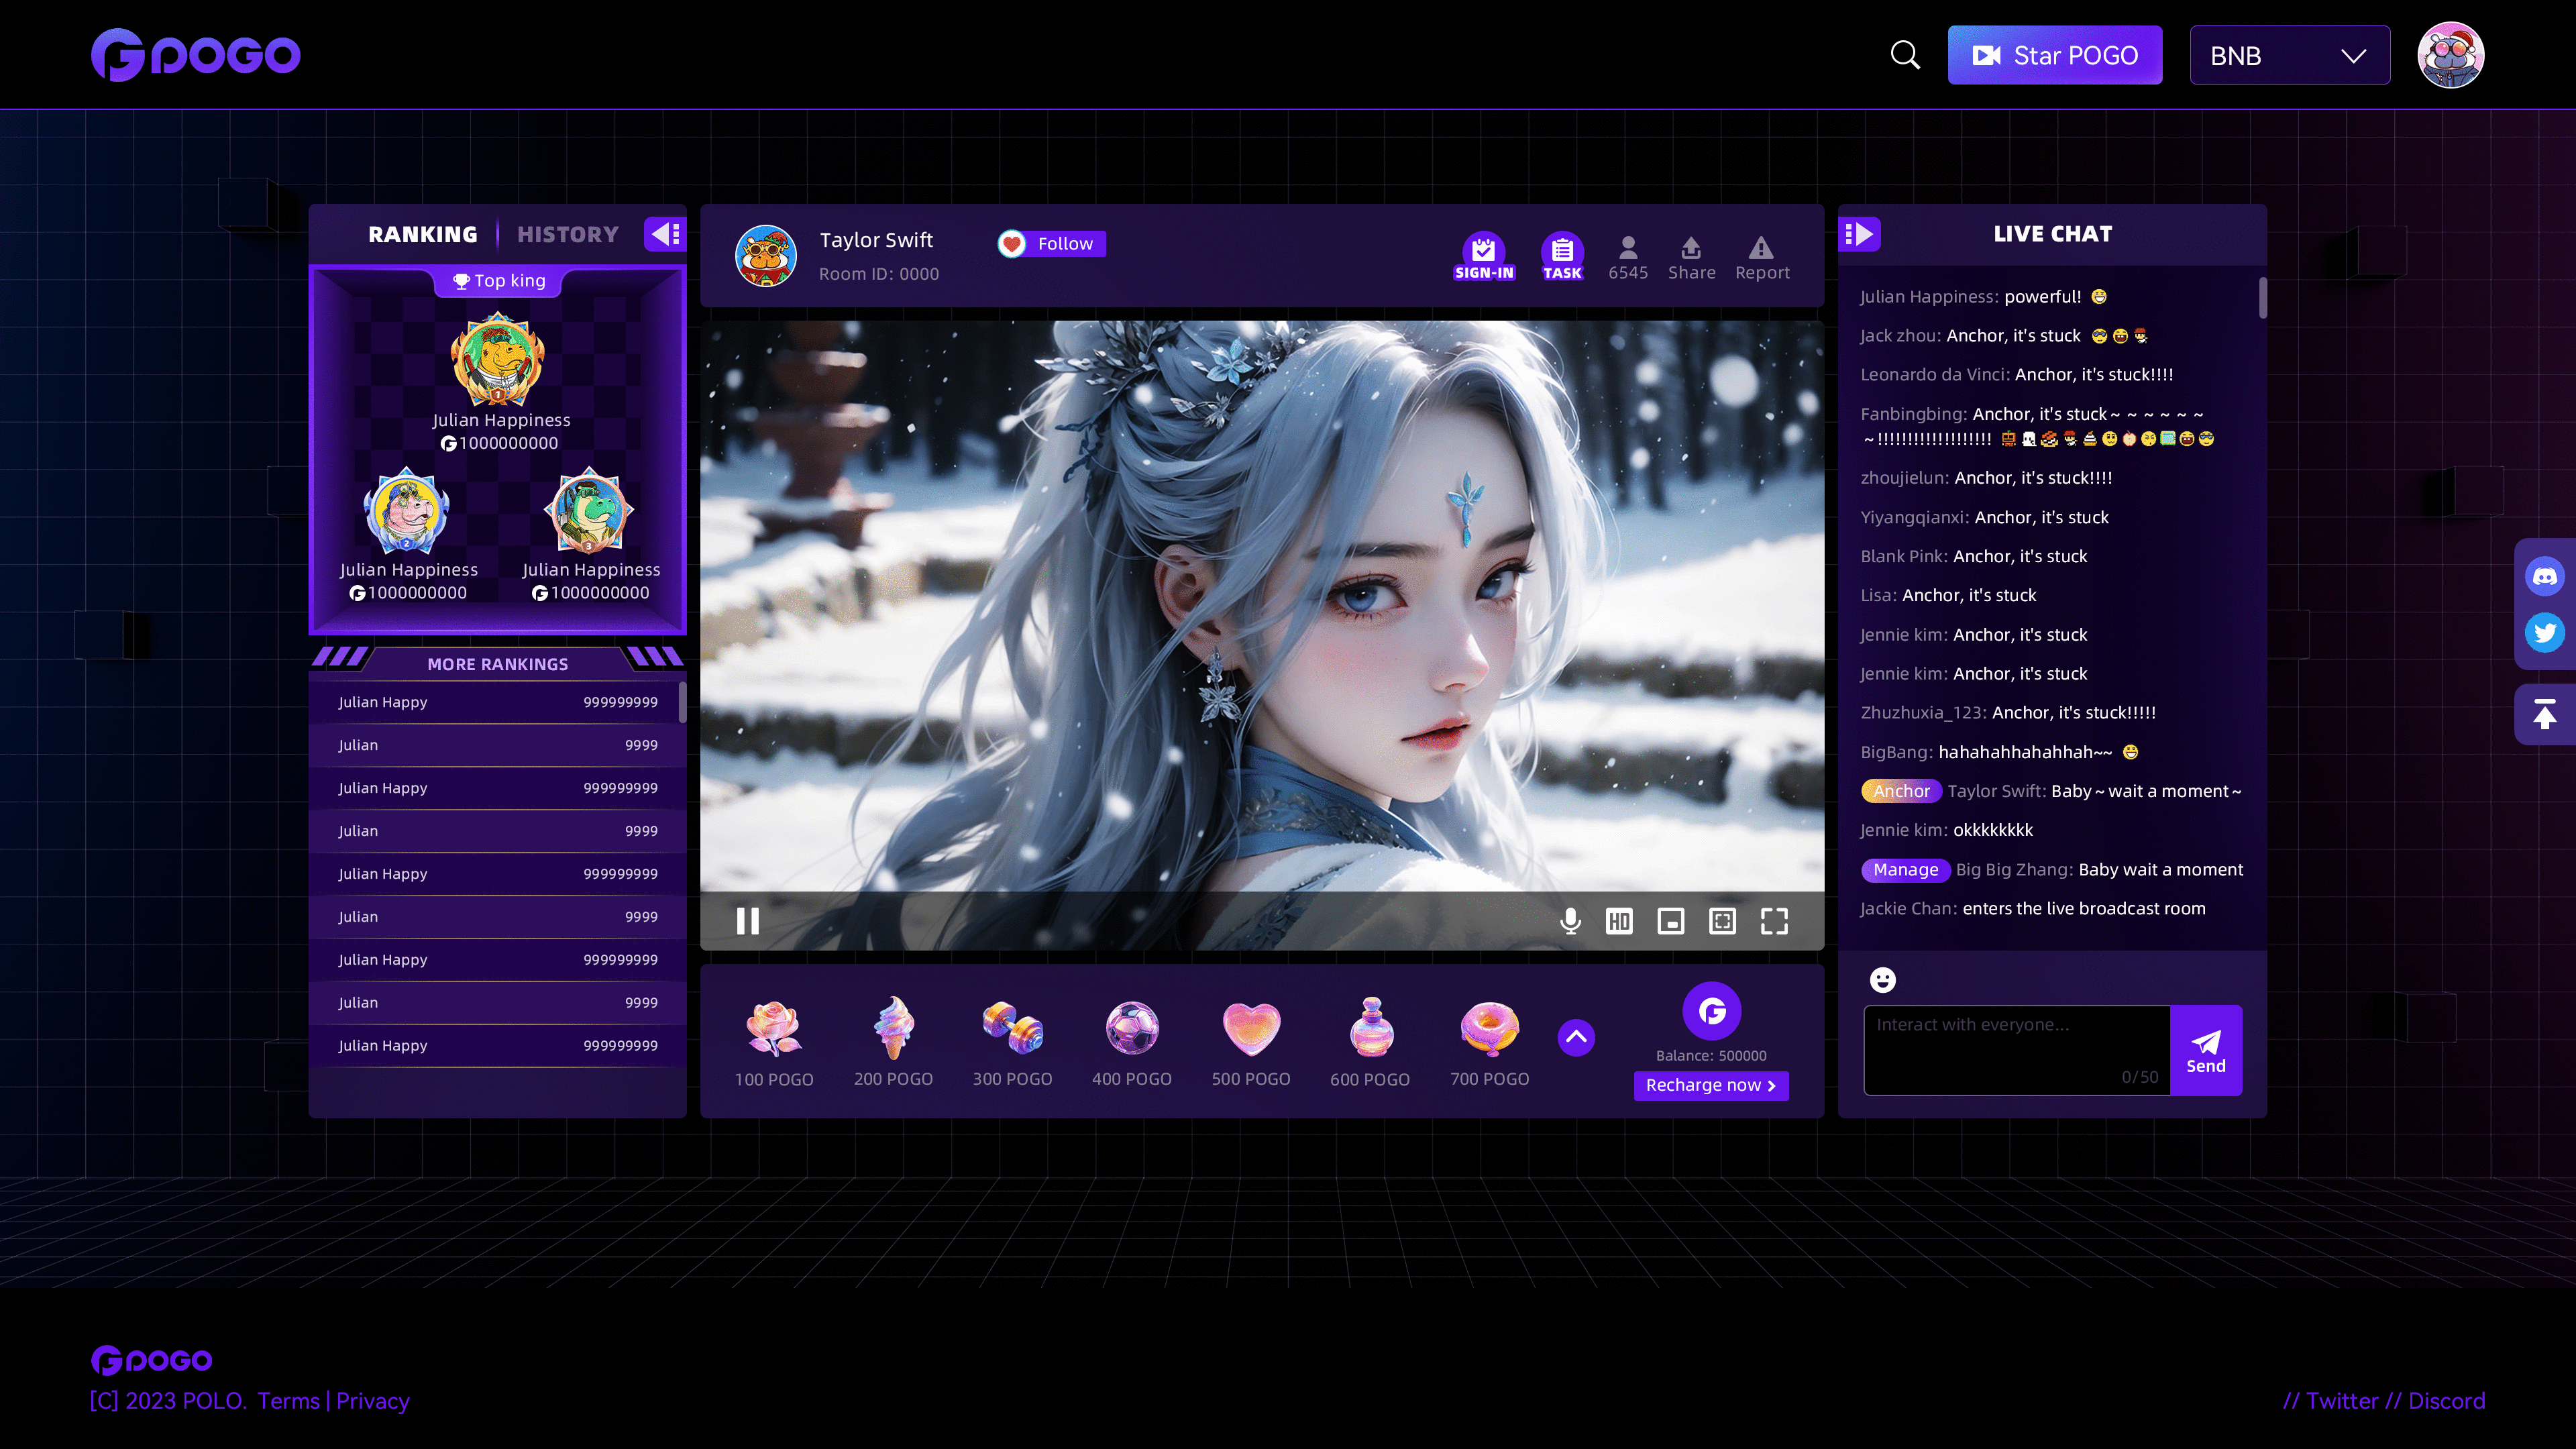Switch to the HISTORY tab
Viewport: 2576px width, 1449px height.
568,235
